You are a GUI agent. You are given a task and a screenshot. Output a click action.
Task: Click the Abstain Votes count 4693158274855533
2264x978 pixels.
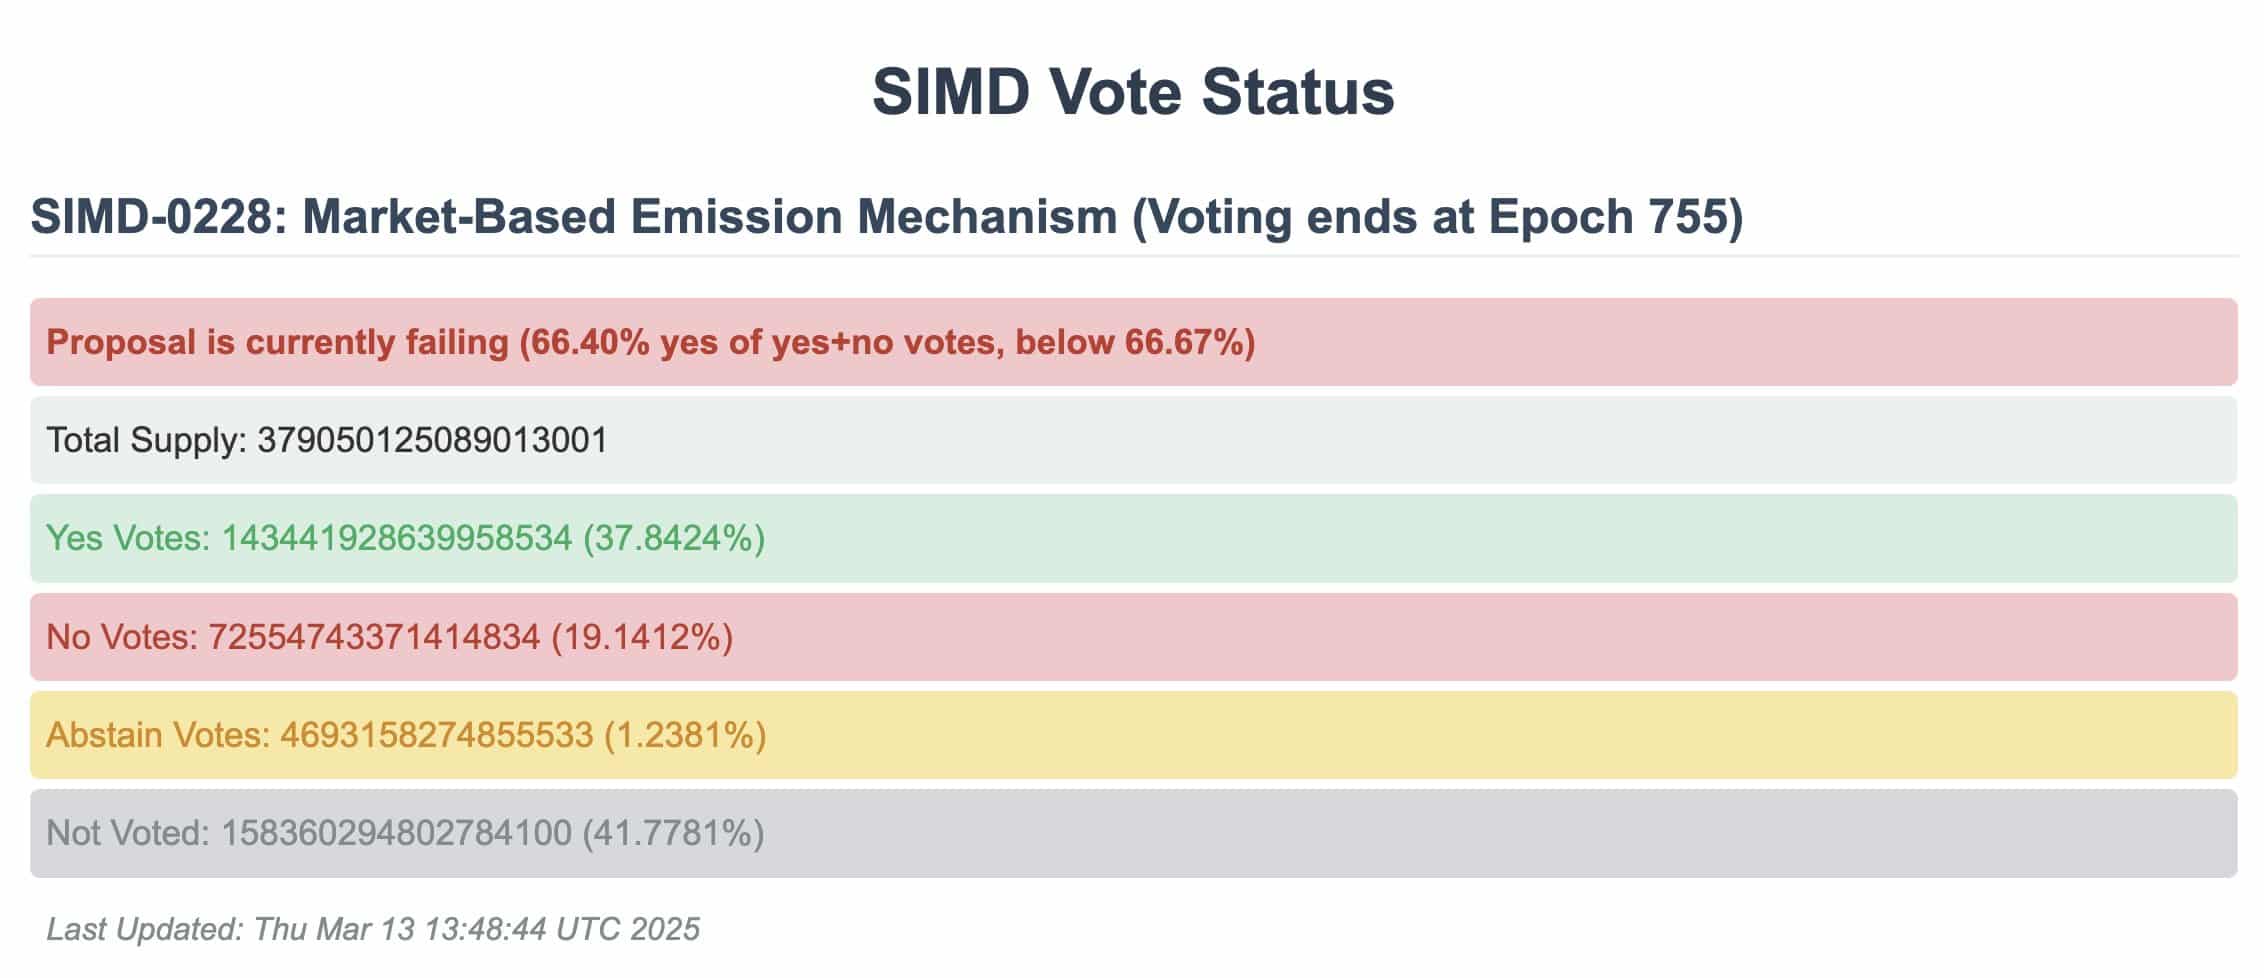coord(436,735)
